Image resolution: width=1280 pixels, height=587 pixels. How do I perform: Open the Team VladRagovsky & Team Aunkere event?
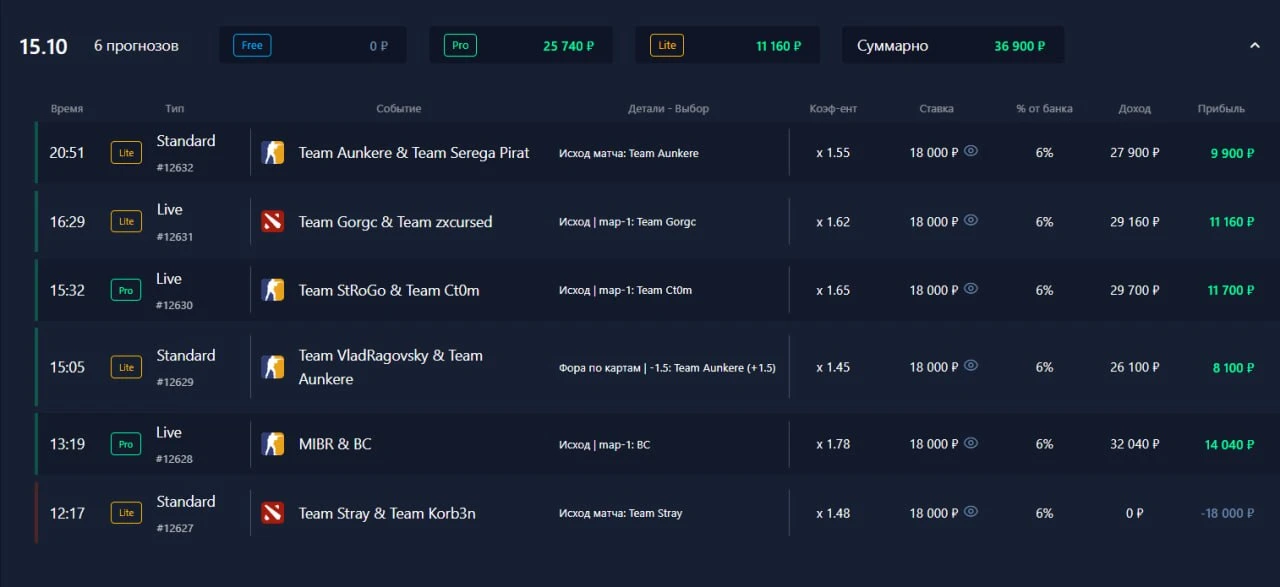[x=391, y=367]
